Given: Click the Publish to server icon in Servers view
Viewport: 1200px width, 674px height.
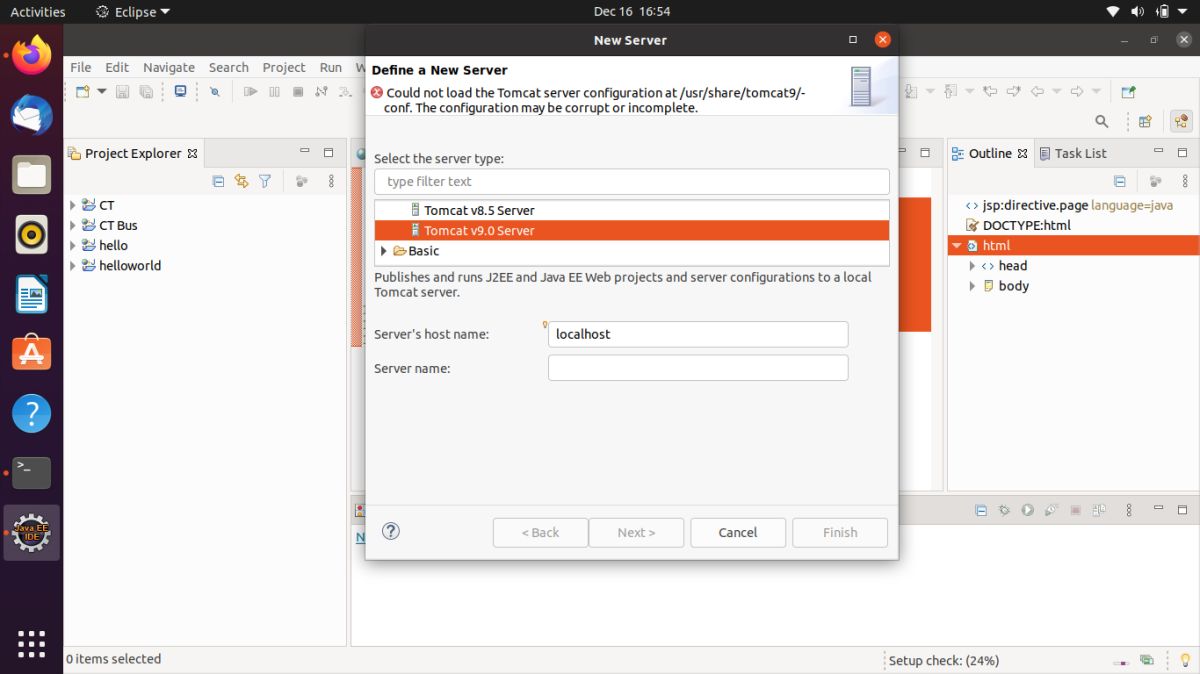Looking at the screenshot, I should point(1099,510).
